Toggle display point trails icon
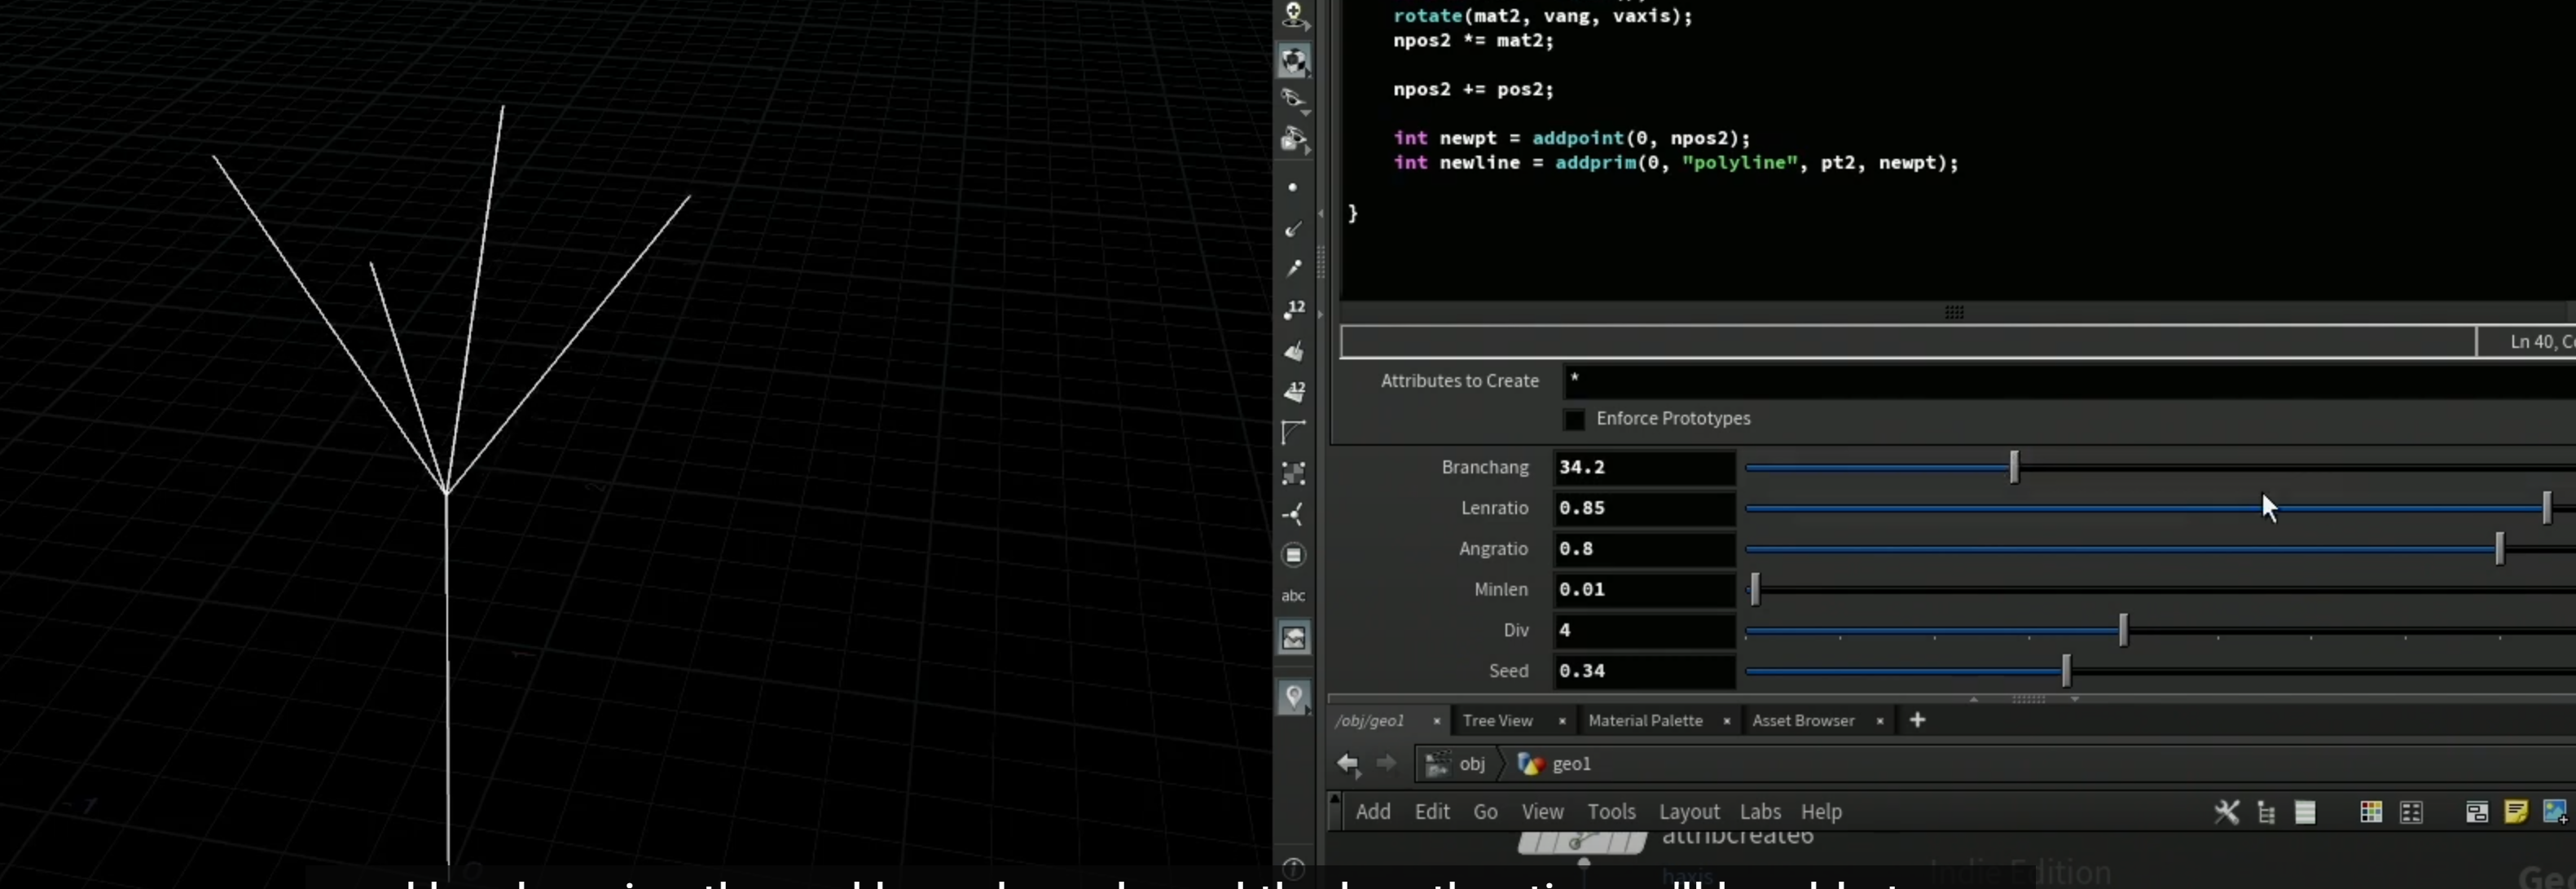The height and width of the screenshot is (889, 2576). [x=1293, y=268]
